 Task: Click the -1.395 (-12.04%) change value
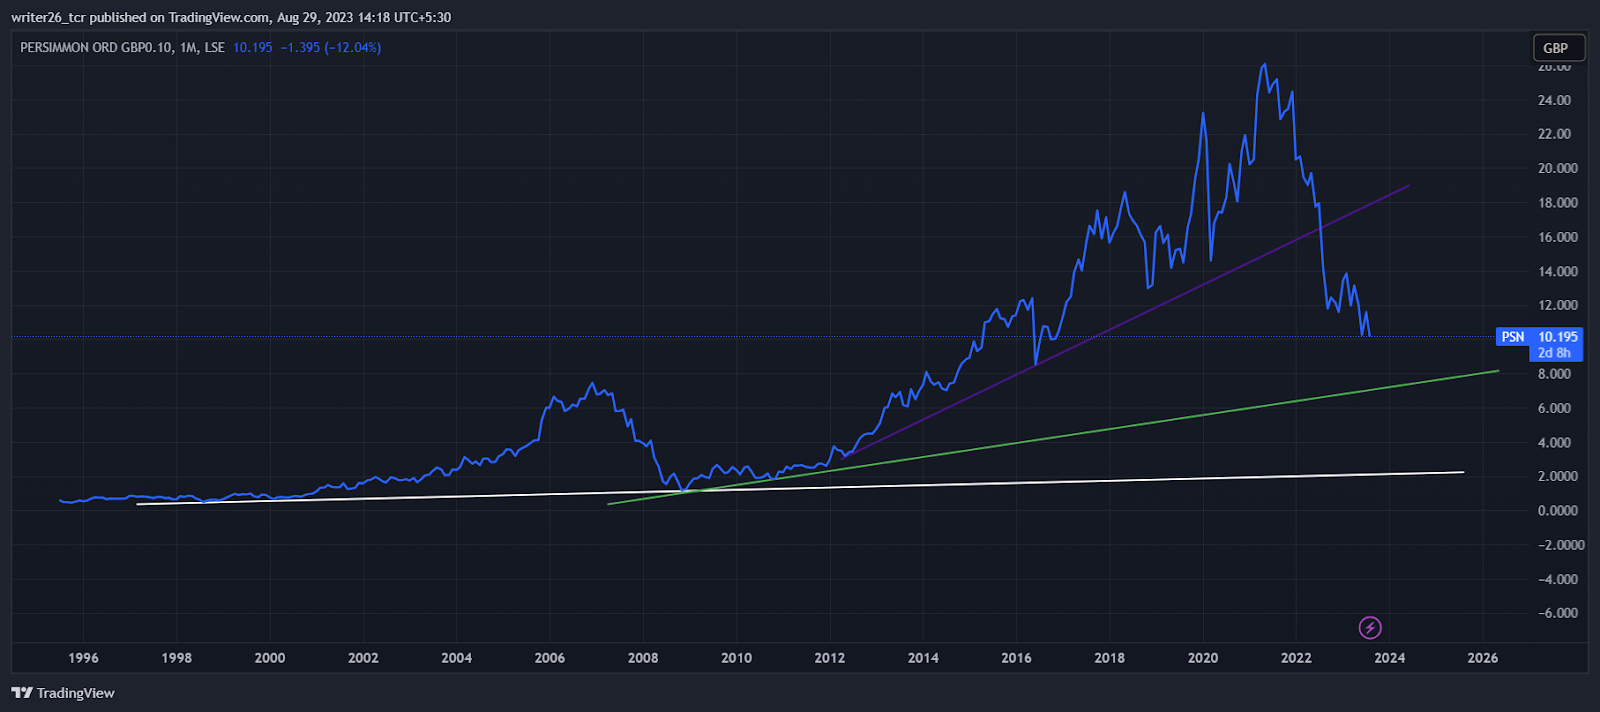(330, 47)
